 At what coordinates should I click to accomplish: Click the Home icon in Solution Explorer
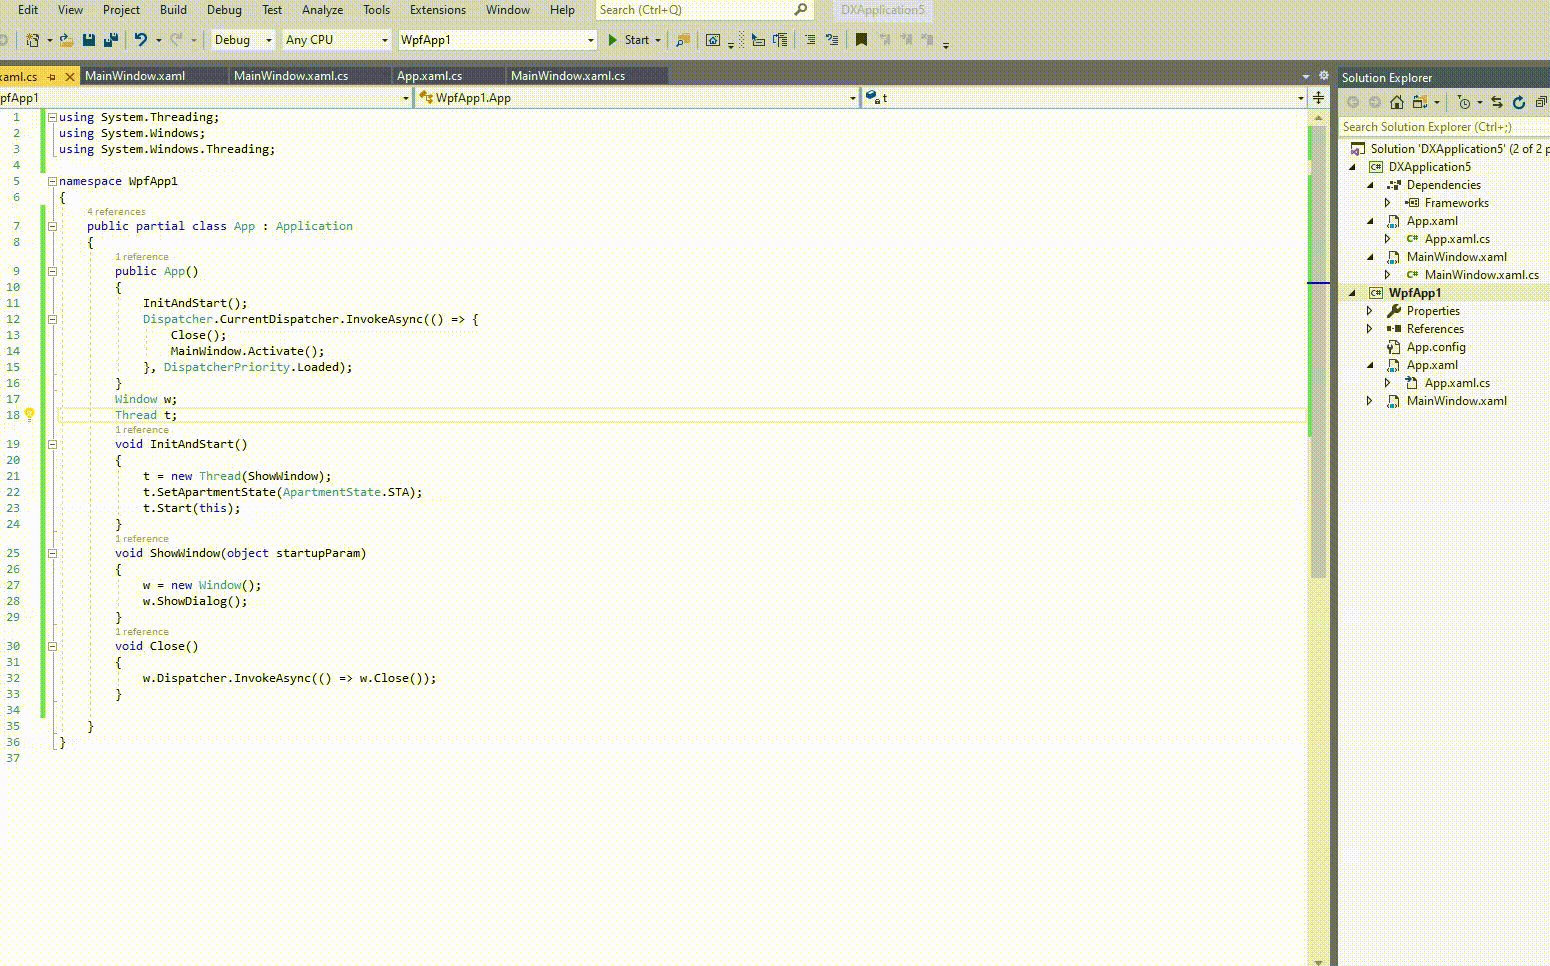1397,102
